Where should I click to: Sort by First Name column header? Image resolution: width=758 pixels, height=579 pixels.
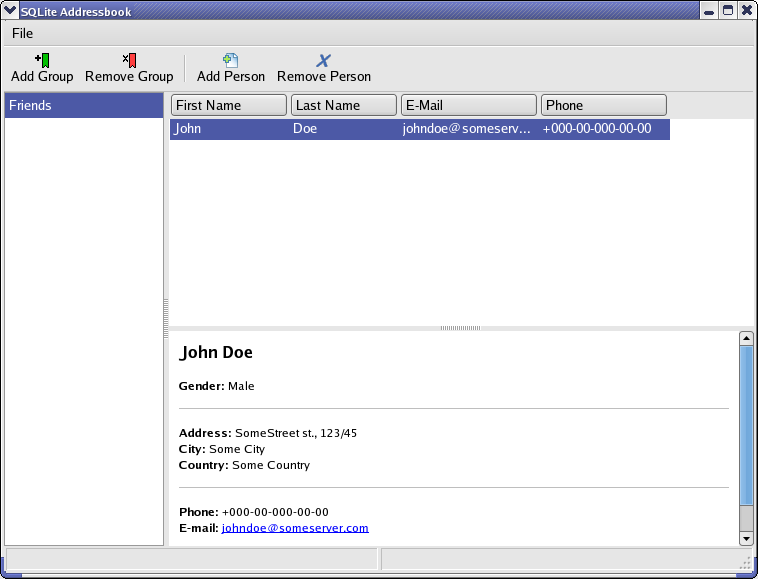point(229,105)
